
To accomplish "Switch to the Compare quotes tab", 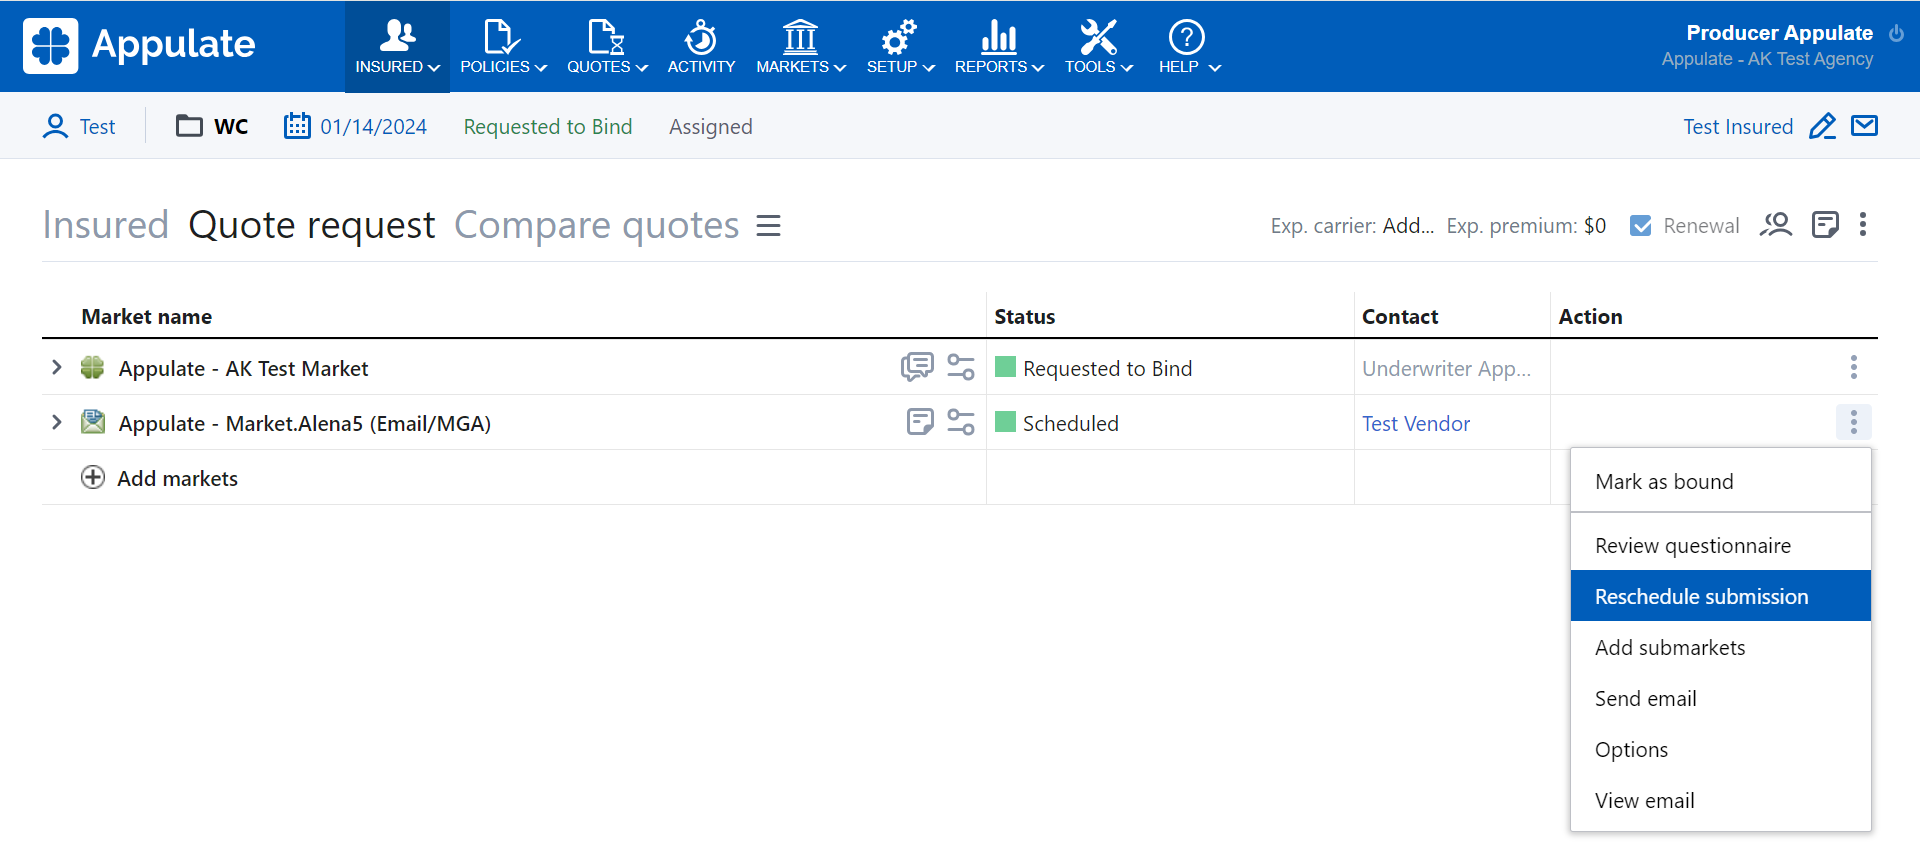I will 596,226.
